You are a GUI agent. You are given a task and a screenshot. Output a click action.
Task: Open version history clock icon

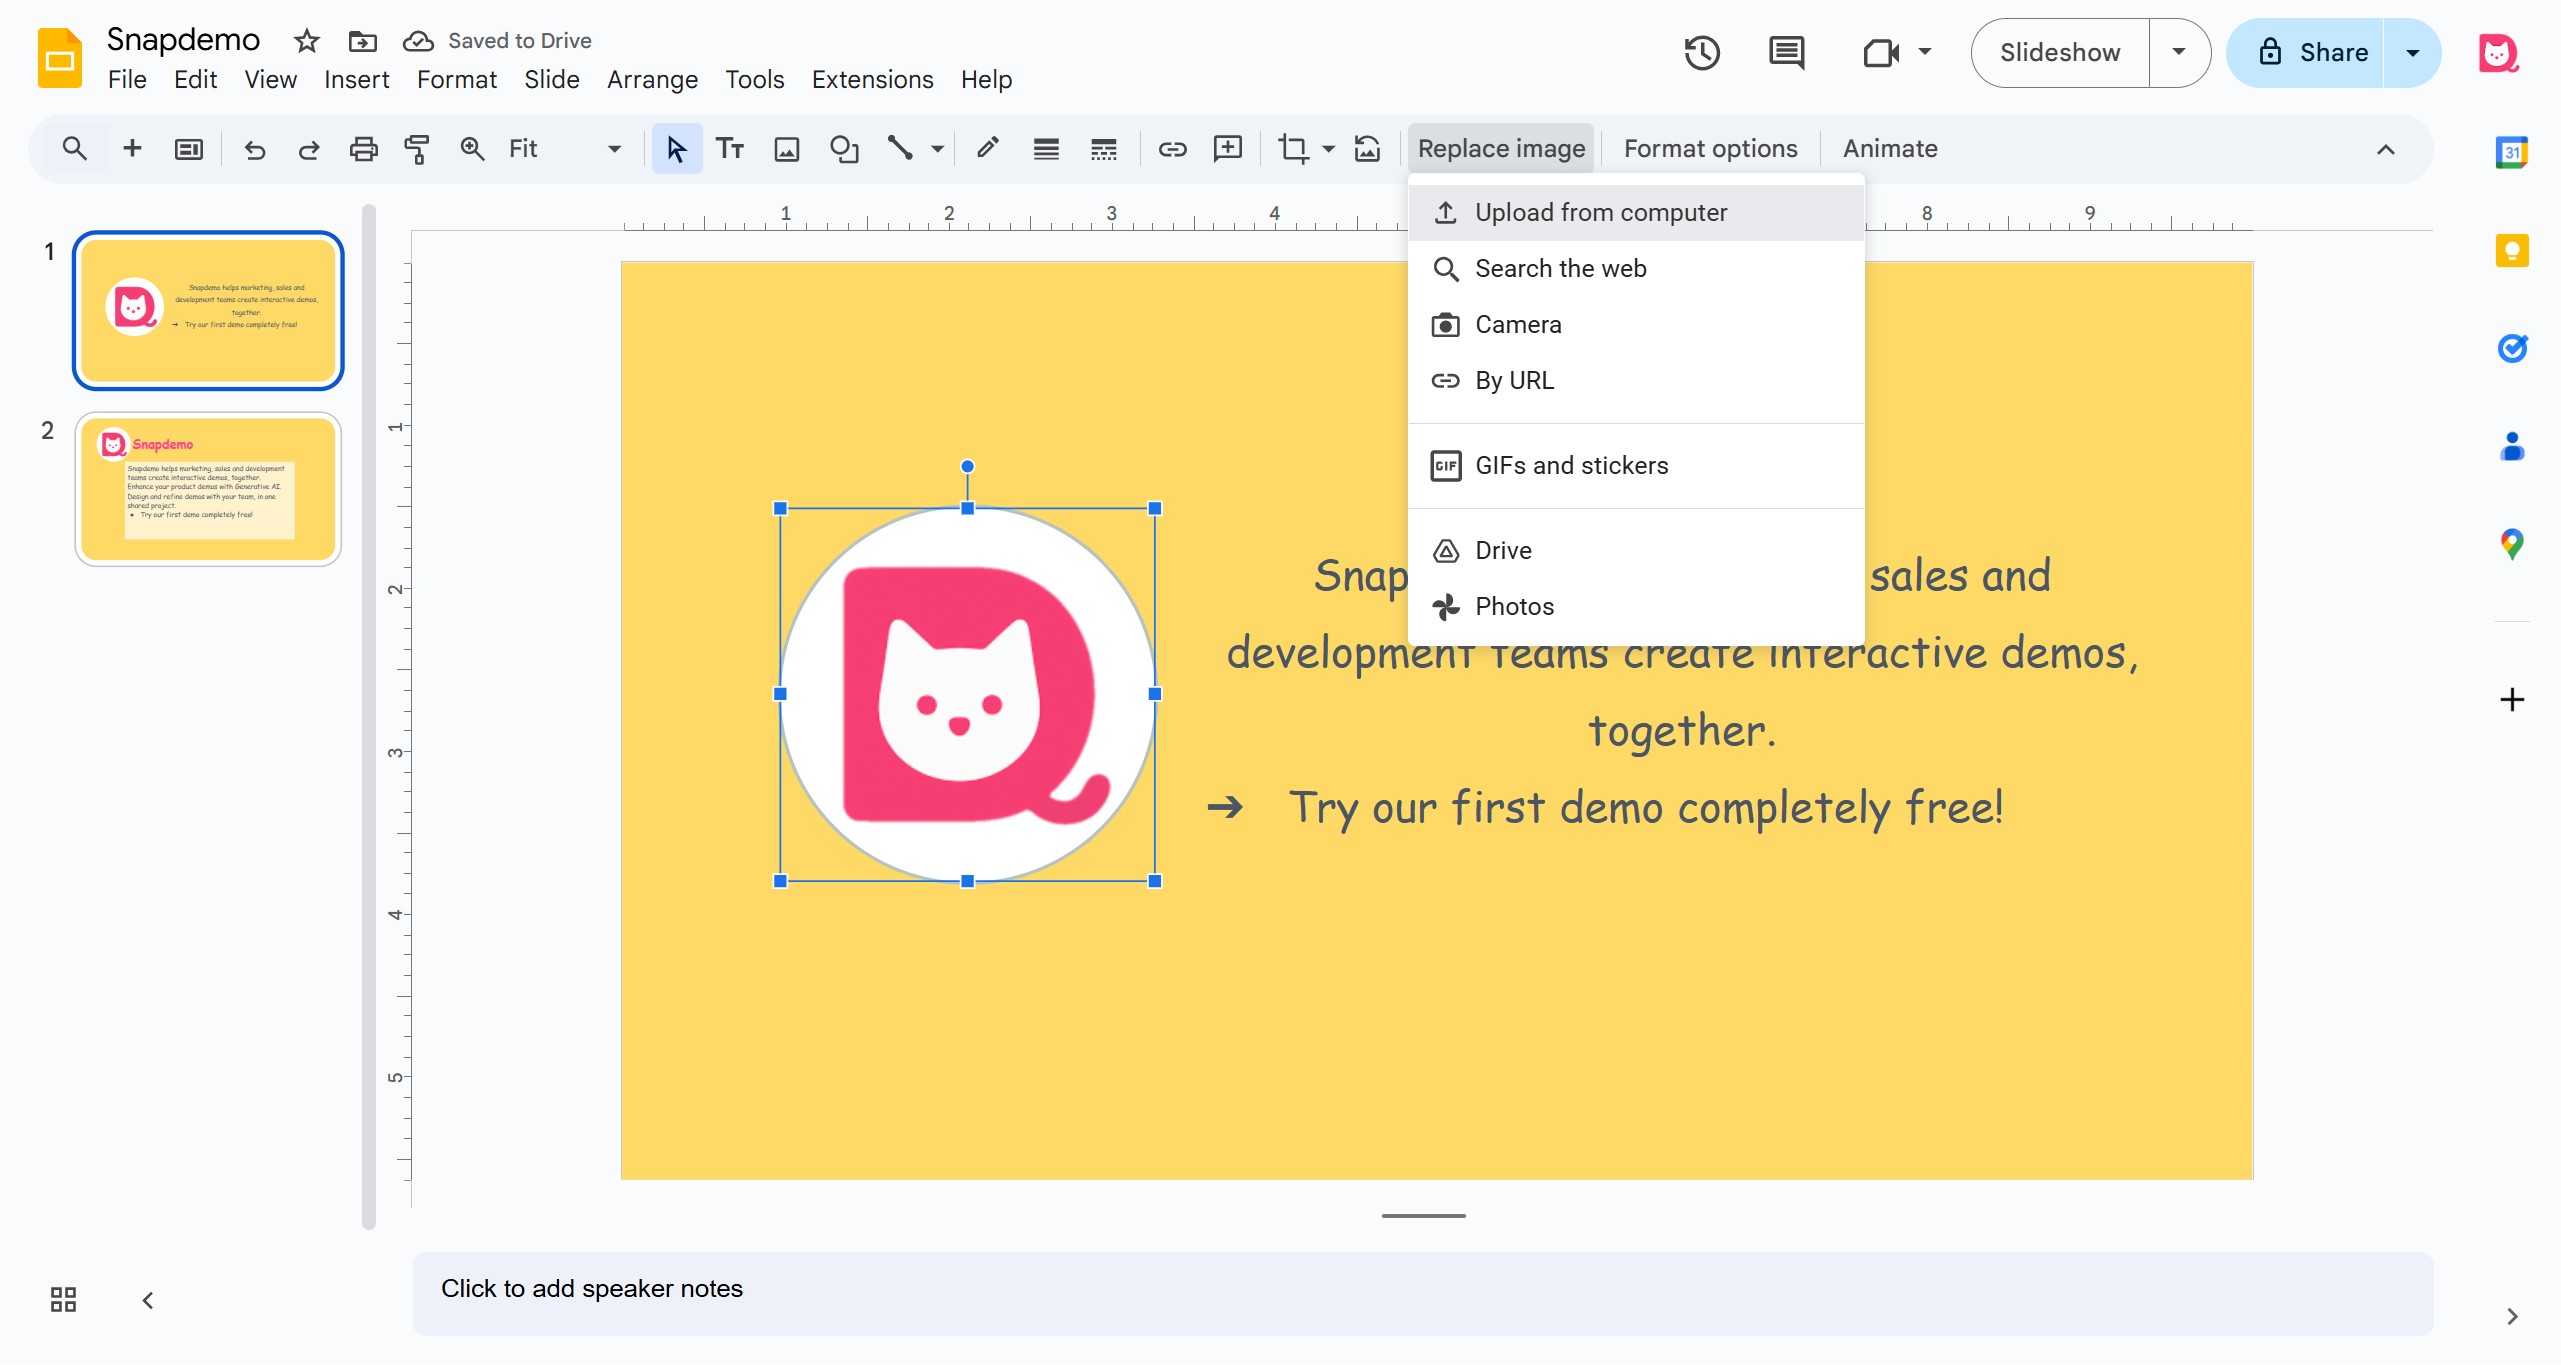(x=1701, y=53)
